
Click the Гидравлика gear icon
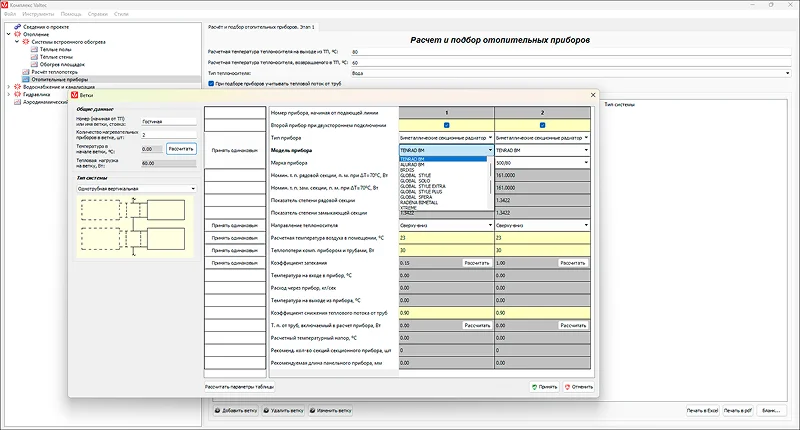[17, 94]
